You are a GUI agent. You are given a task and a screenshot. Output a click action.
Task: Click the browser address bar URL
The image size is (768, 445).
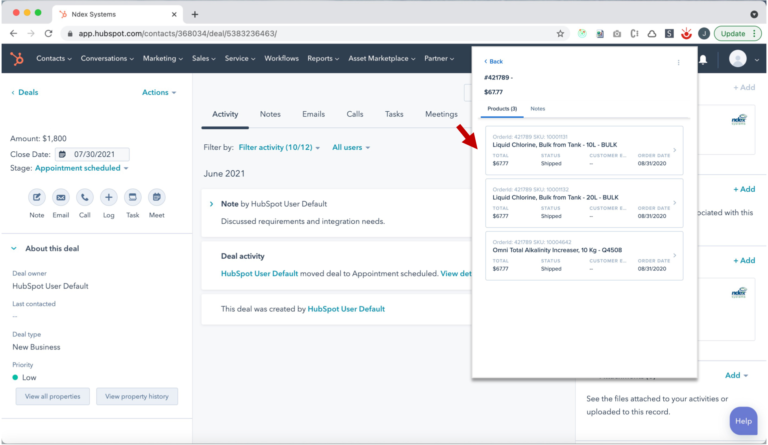tap(178, 34)
